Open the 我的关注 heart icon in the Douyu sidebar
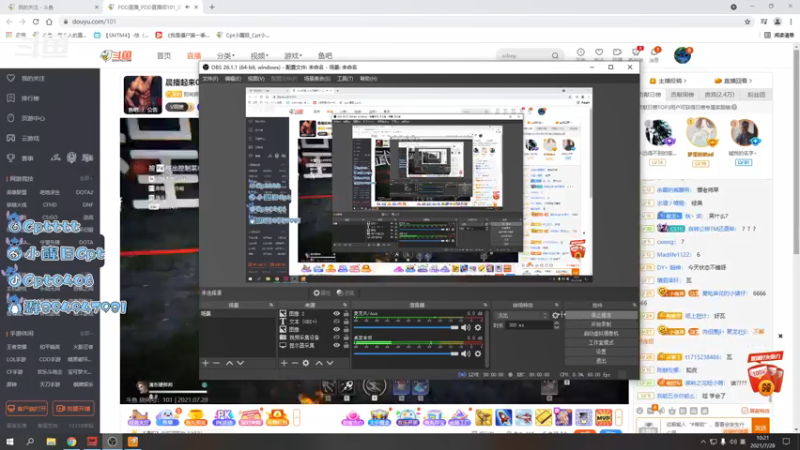 pyautogui.click(x=11, y=78)
